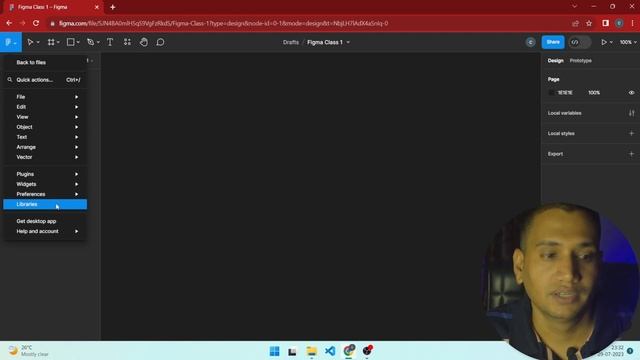Viewport: 640px width, 360px height.
Task: Open browser side panel icon
Action: pos(606,23)
